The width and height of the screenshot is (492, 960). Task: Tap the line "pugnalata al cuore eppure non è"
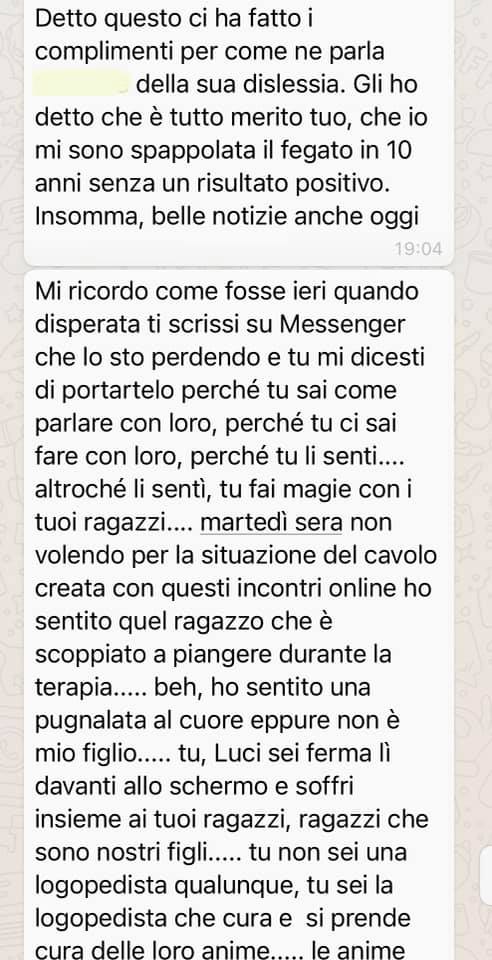click(x=217, y=721)
